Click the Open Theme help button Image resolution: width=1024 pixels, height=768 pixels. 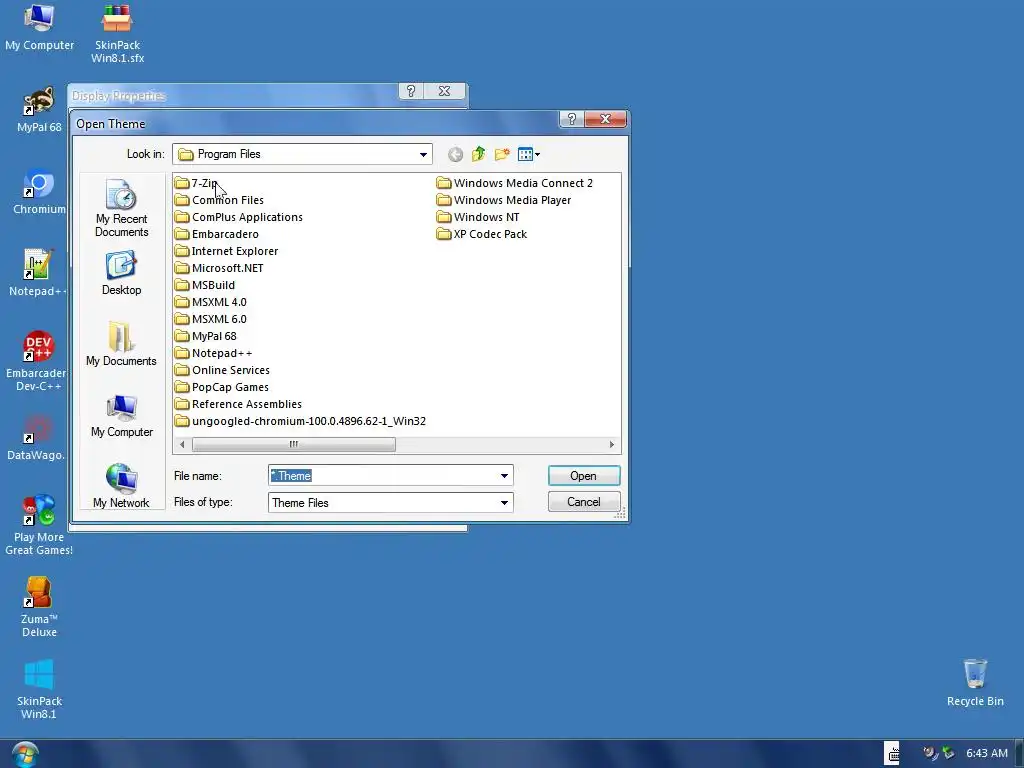point(571,119)
